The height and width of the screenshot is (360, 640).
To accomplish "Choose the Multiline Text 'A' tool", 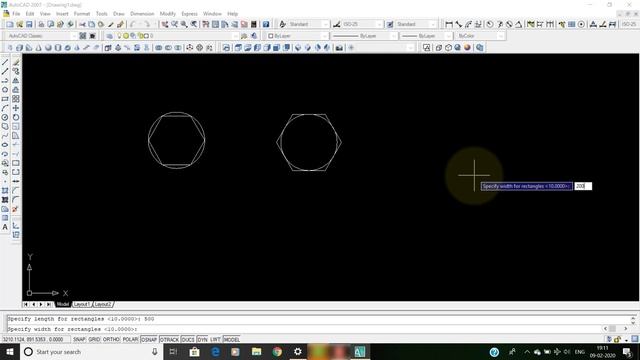I will tap(5, 227).
